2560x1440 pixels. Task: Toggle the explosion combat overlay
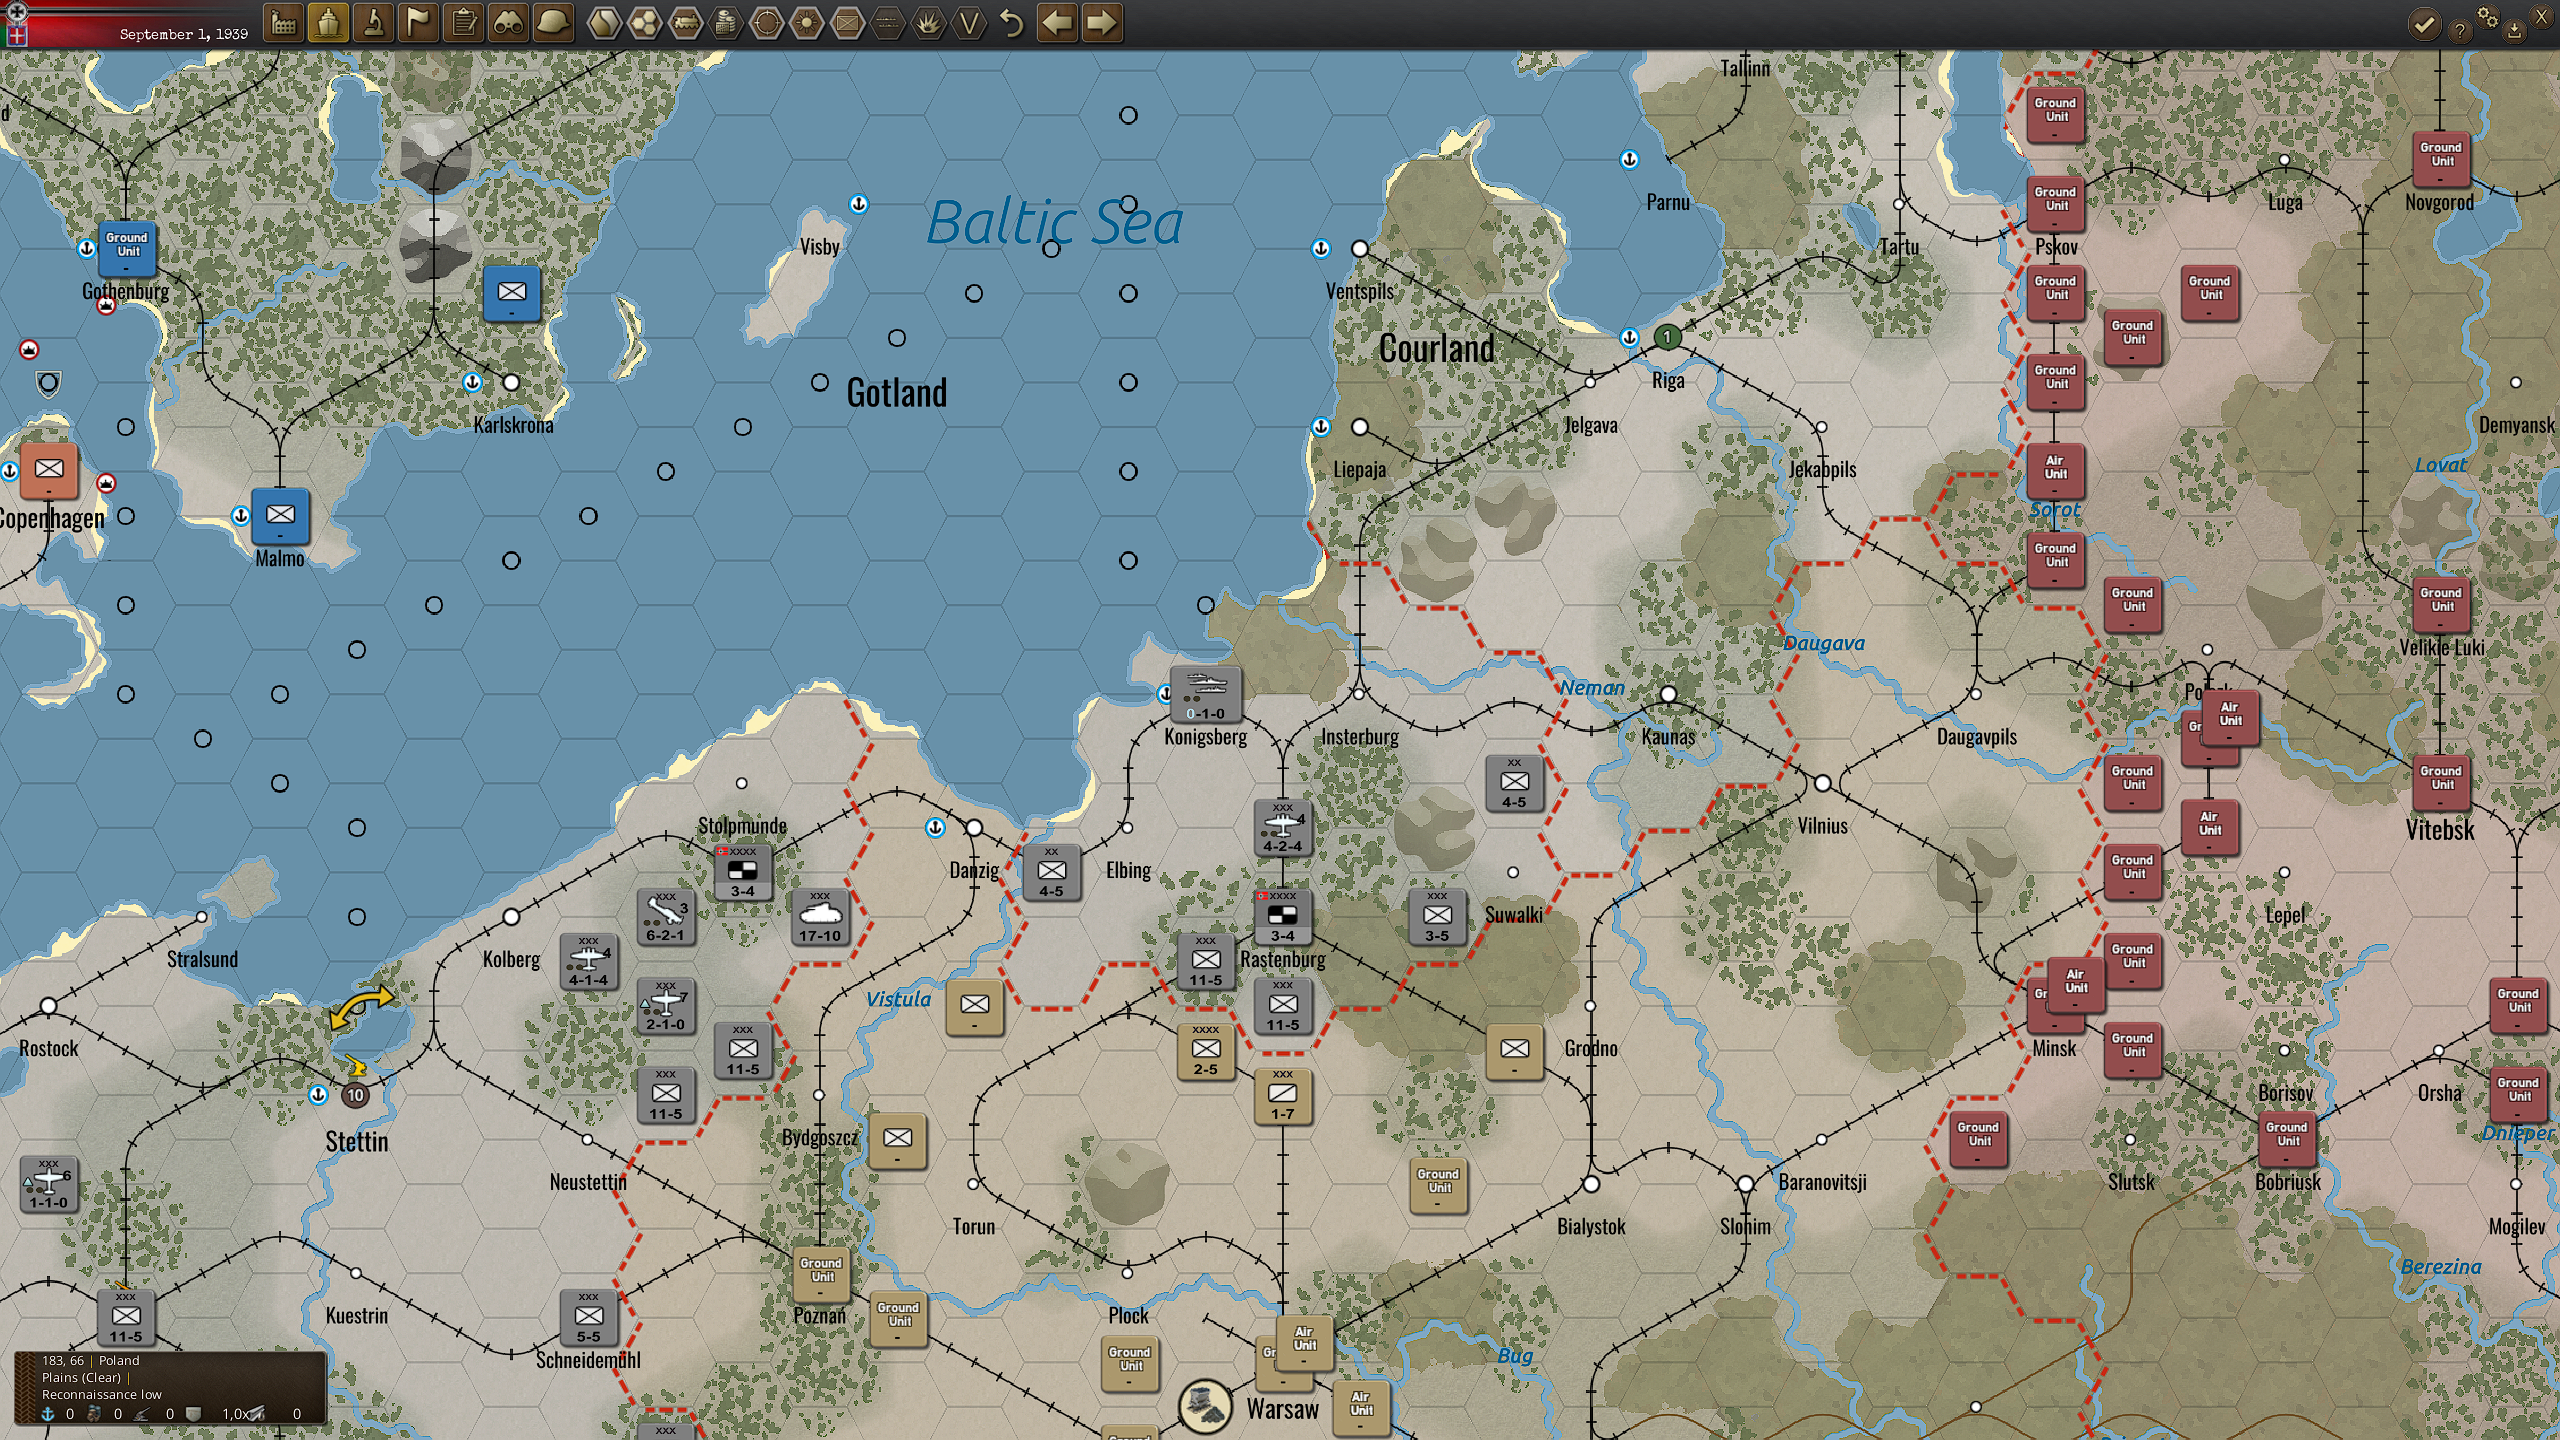929,23
